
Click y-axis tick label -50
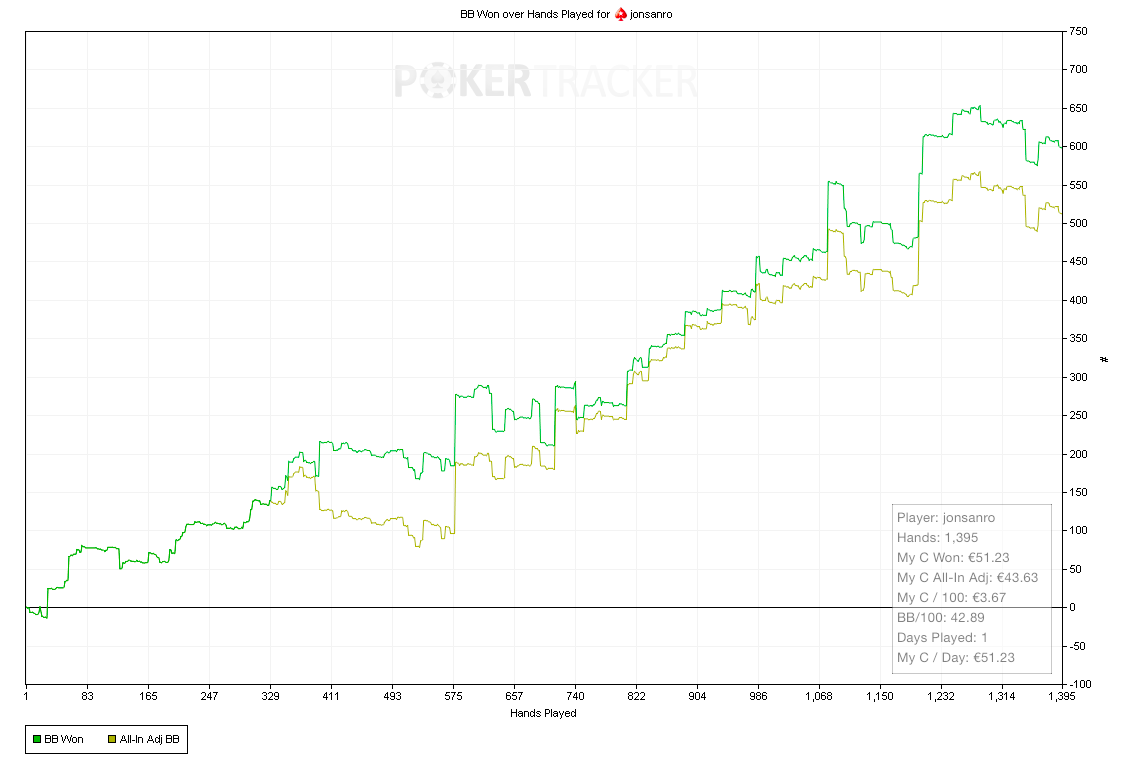pos(1078,646)
